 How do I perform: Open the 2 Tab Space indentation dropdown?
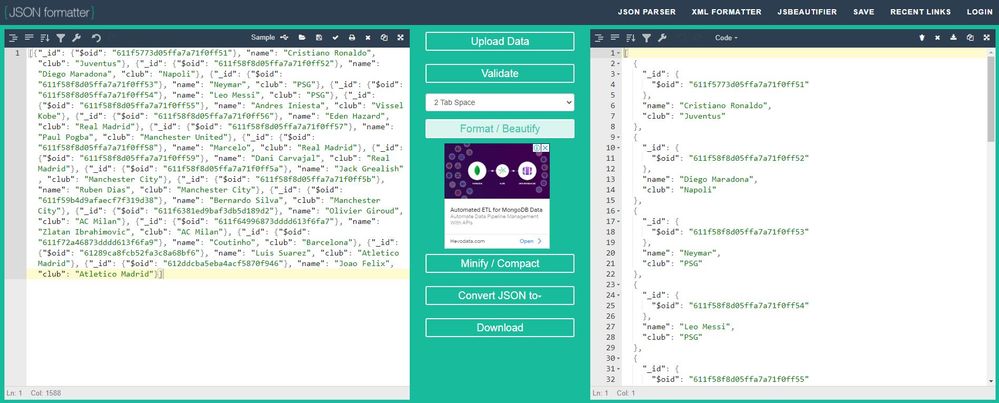(500, 103)
